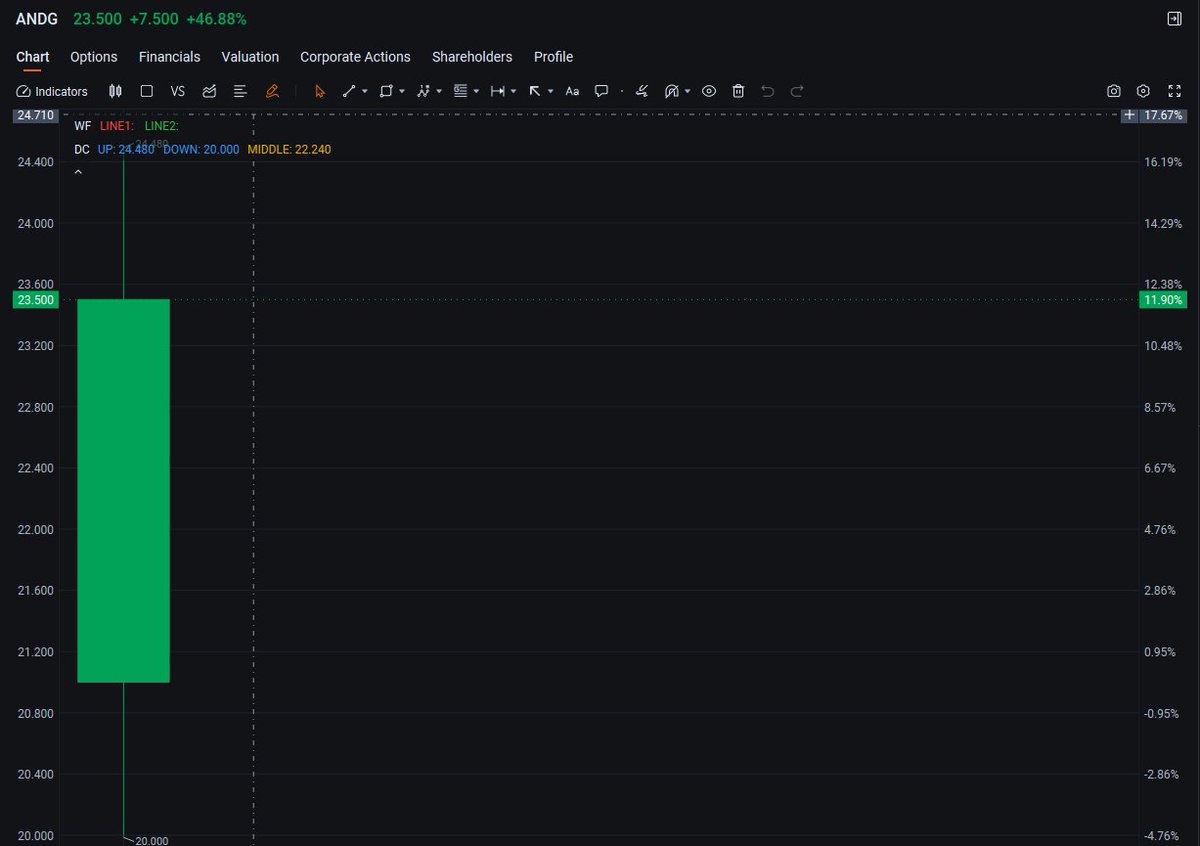Click the LINE1 legend entry
1200x846 pixels.
coord(117,126)
